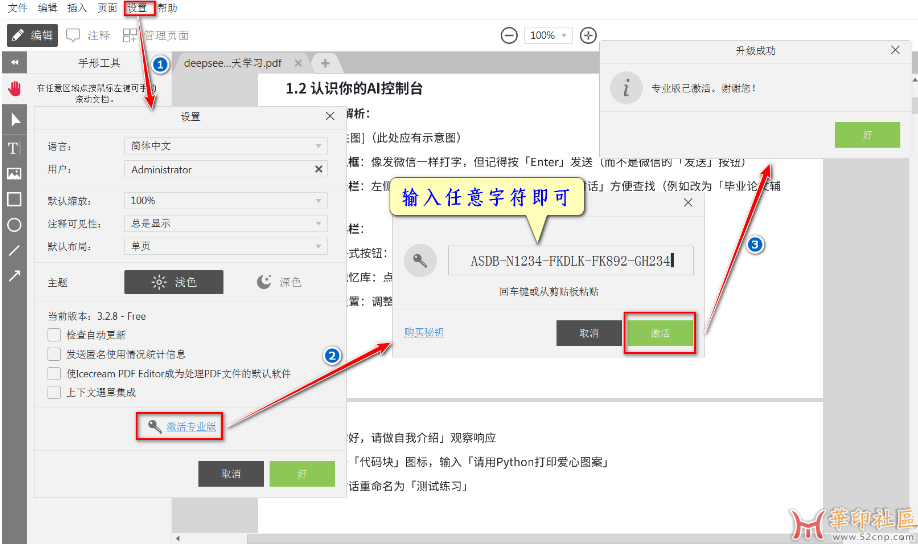Expand the 注释可见性 dropdown

click(226, 223)
